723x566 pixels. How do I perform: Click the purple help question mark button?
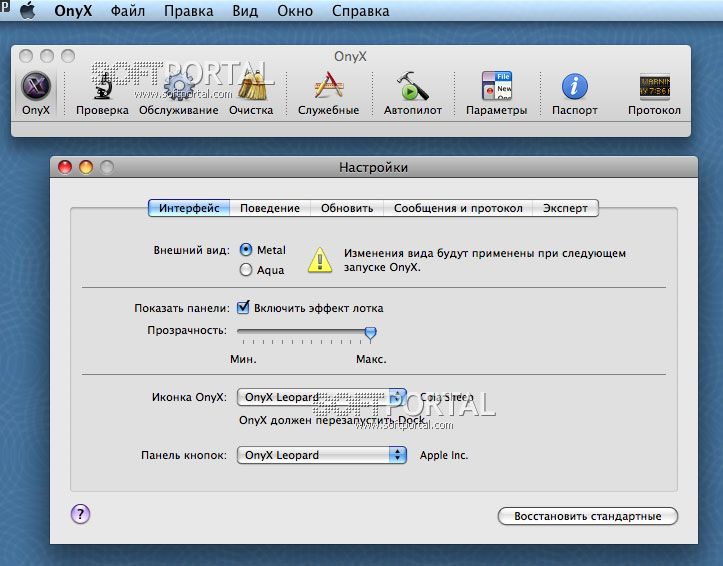[80, 513]
